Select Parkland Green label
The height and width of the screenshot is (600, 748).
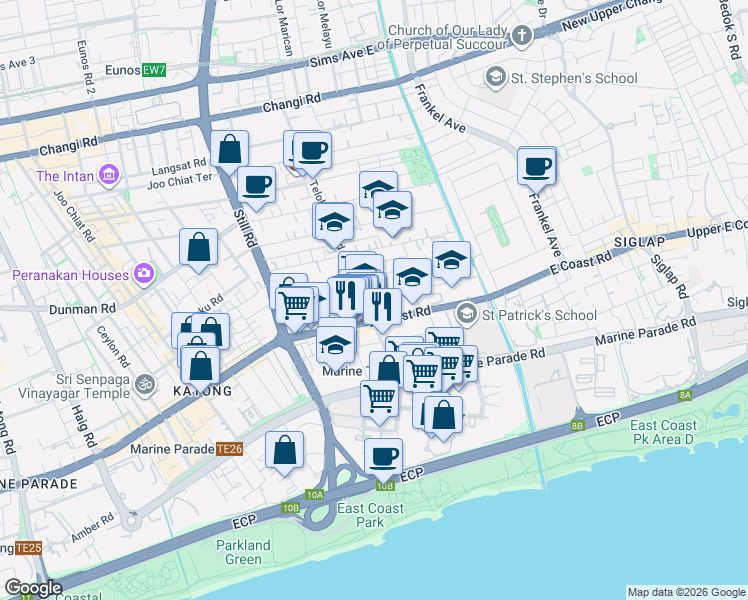pos(243,552)
